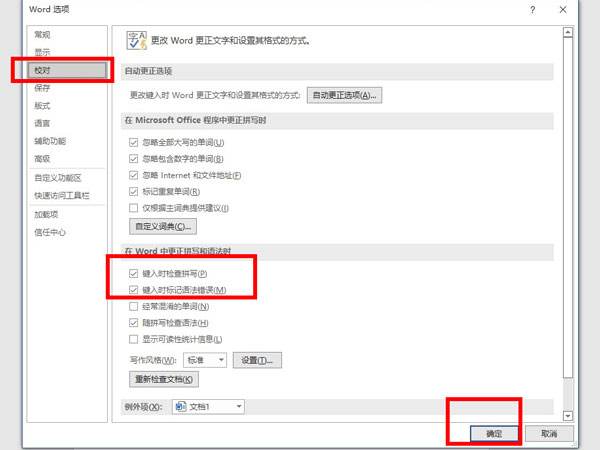Viewport: 600px width, 450px height.
Task: Click the 设置(T)... button
Action: click(257, 360)
